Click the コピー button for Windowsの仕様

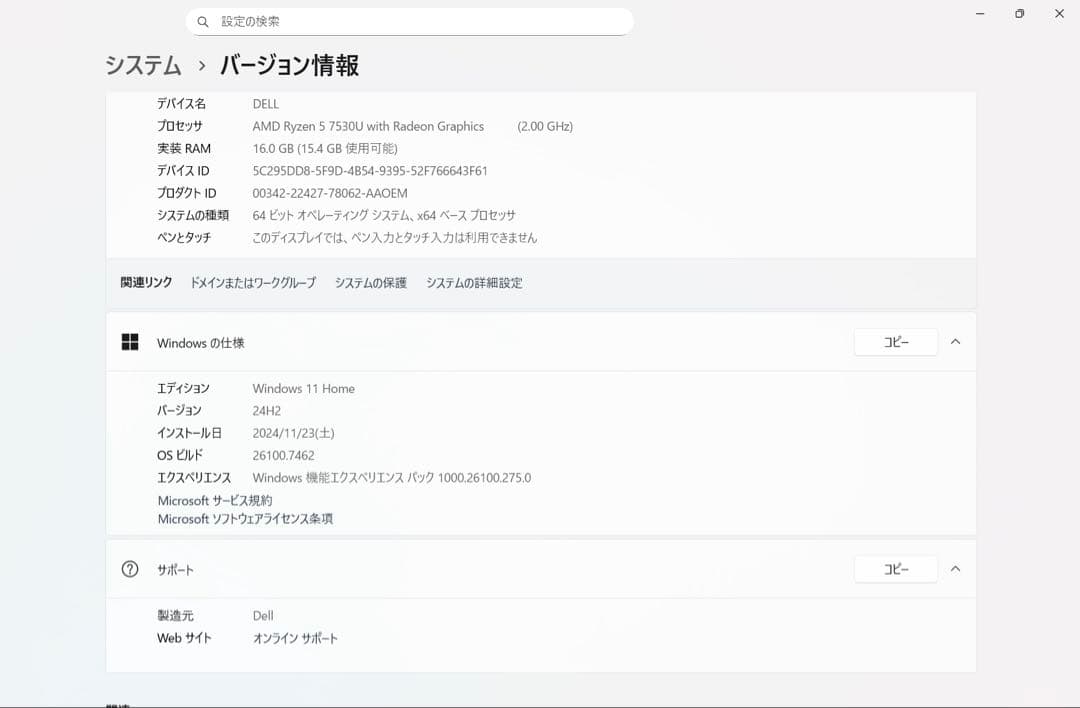coord(895,341)
